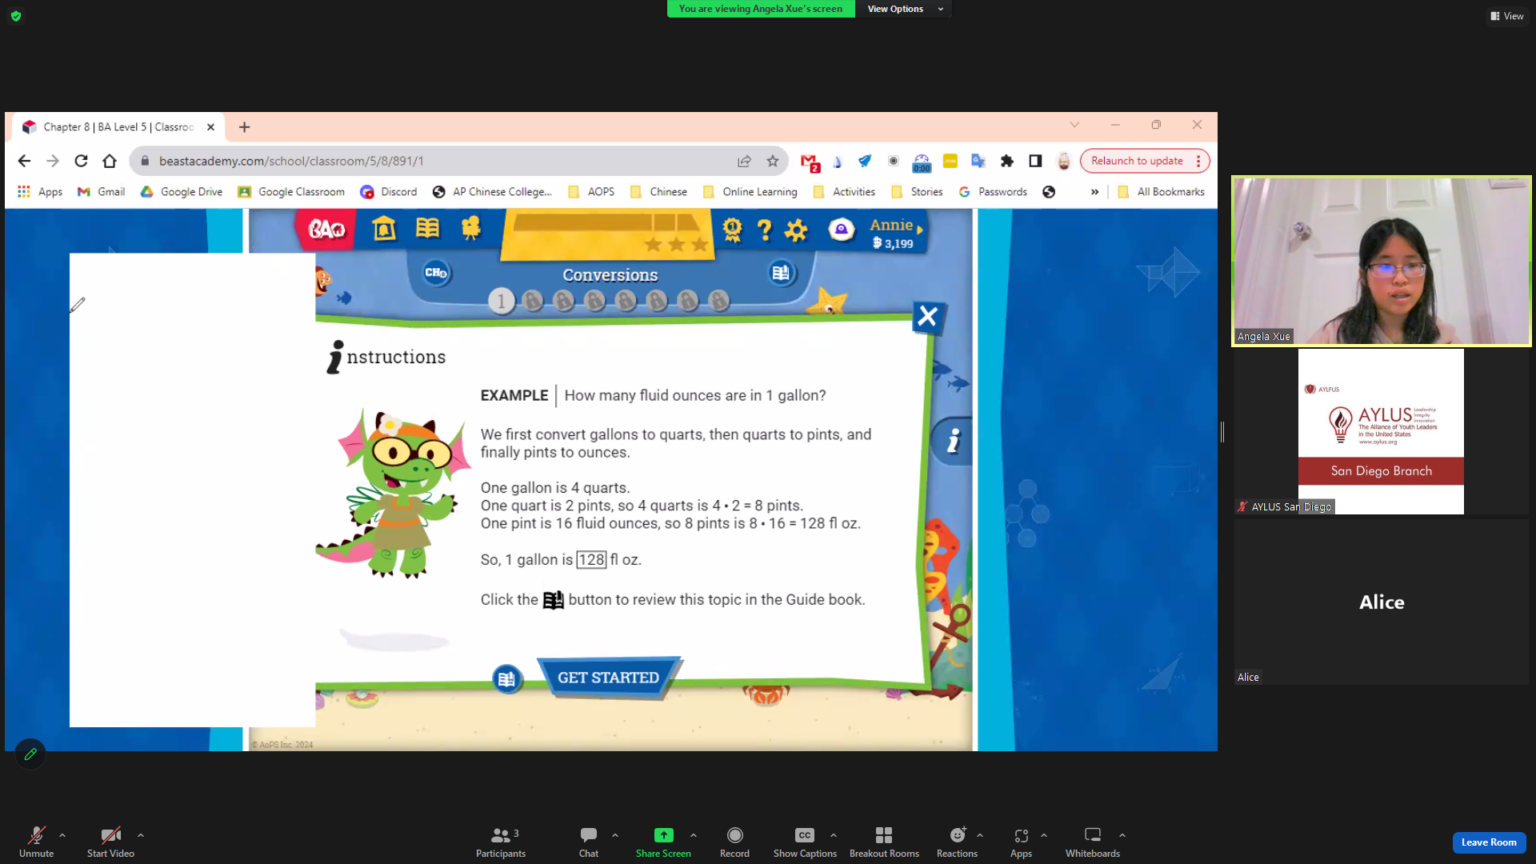1536x864 pixels.
Task: Open the Gmail bookmark
Action: pyautogui.click(x=101, y=192)
